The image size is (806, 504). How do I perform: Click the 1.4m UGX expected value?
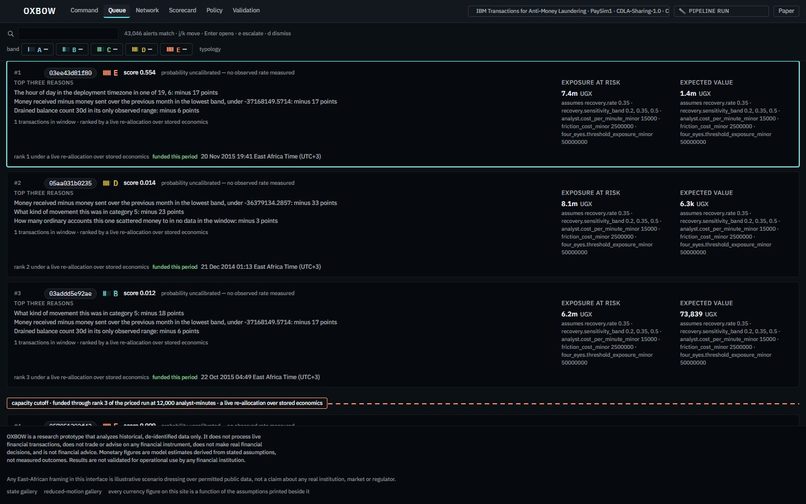click(x=695, y=94)
